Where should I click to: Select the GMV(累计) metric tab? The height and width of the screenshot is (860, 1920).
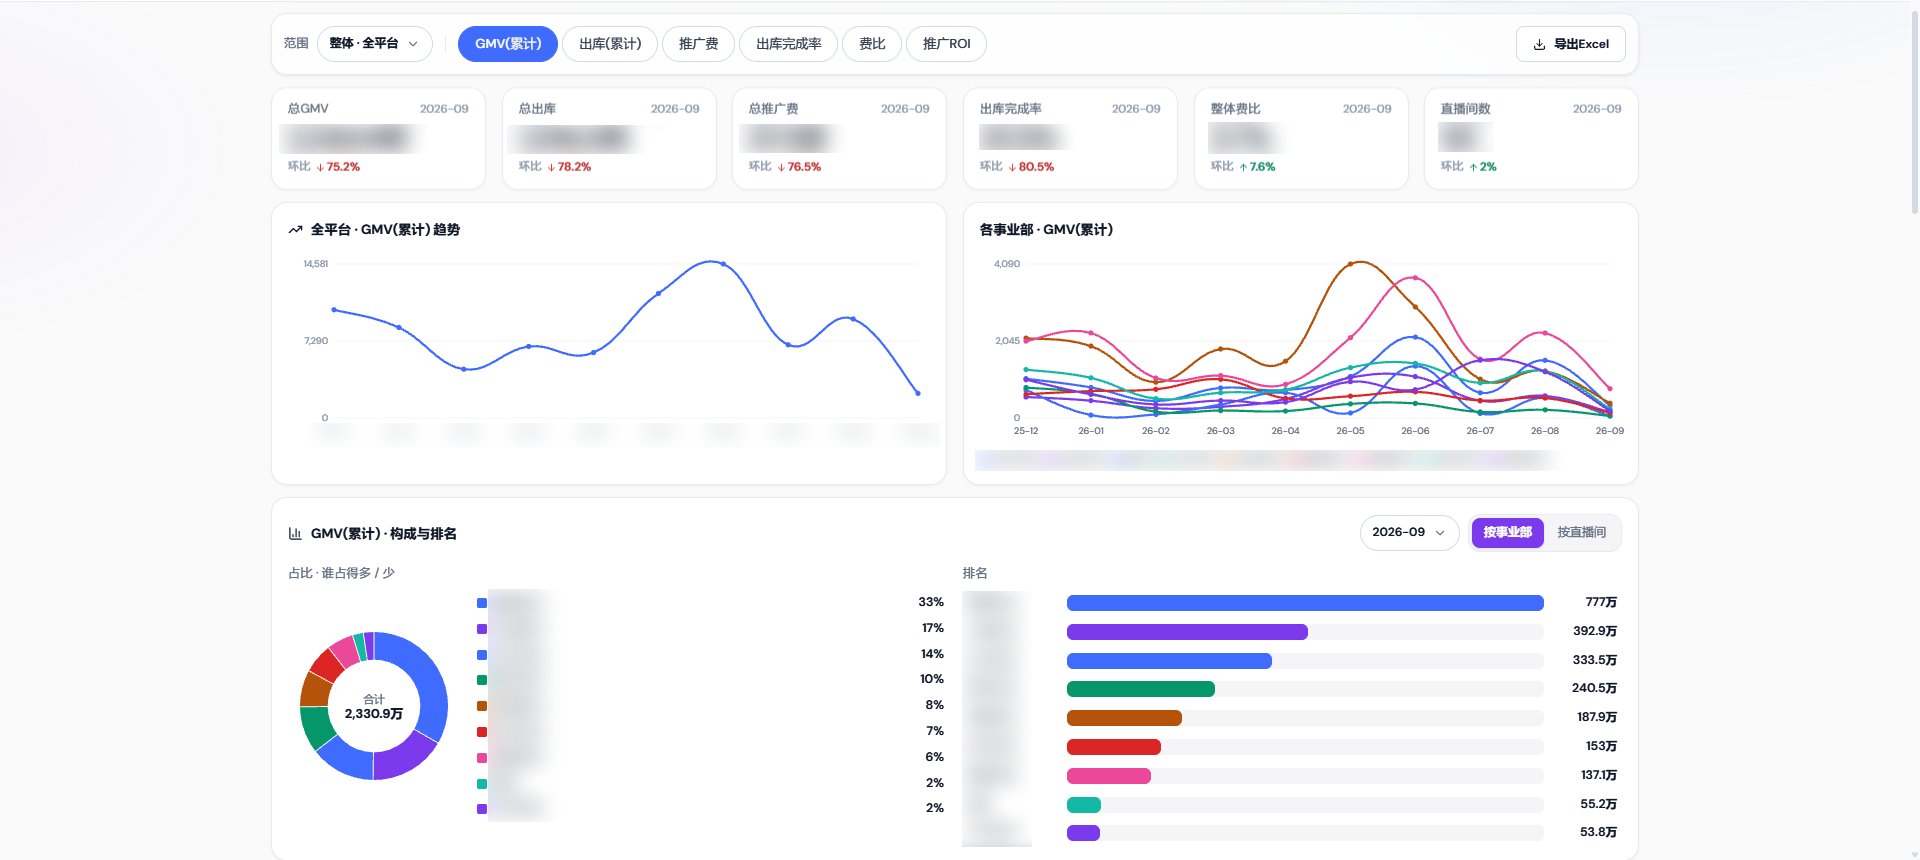[508, 44]
